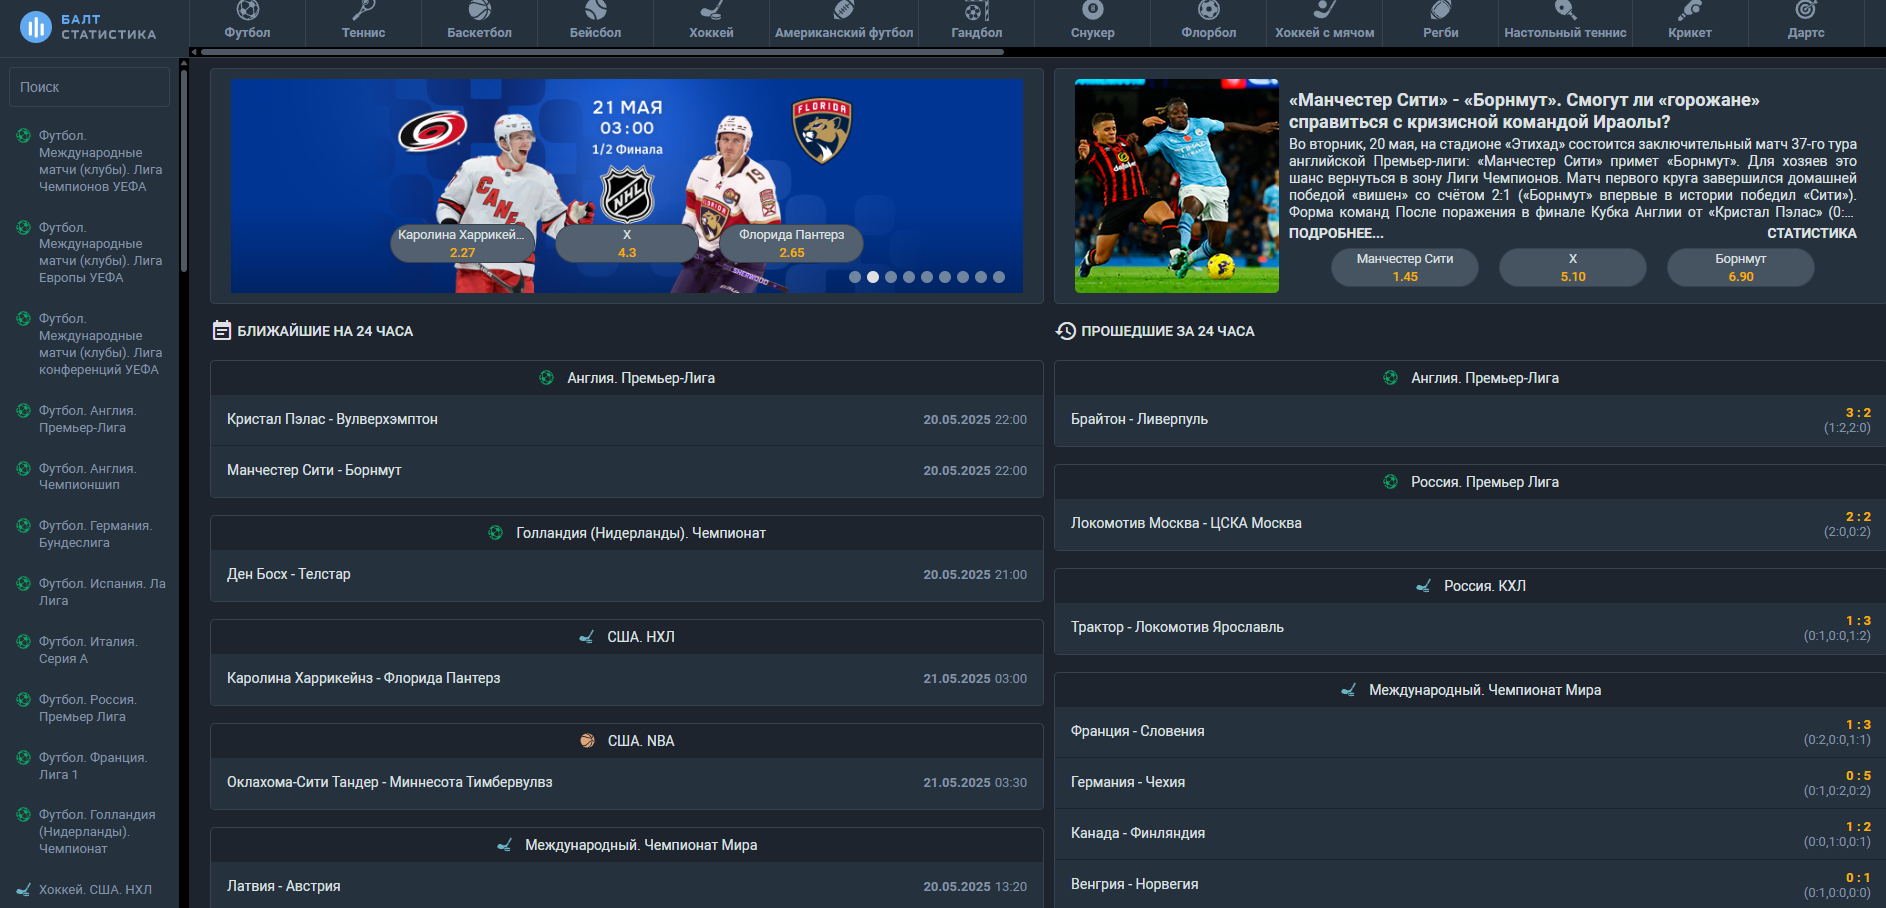Open Манчестер Сити - Борнмут upcoming match

(x=627, y=471)
